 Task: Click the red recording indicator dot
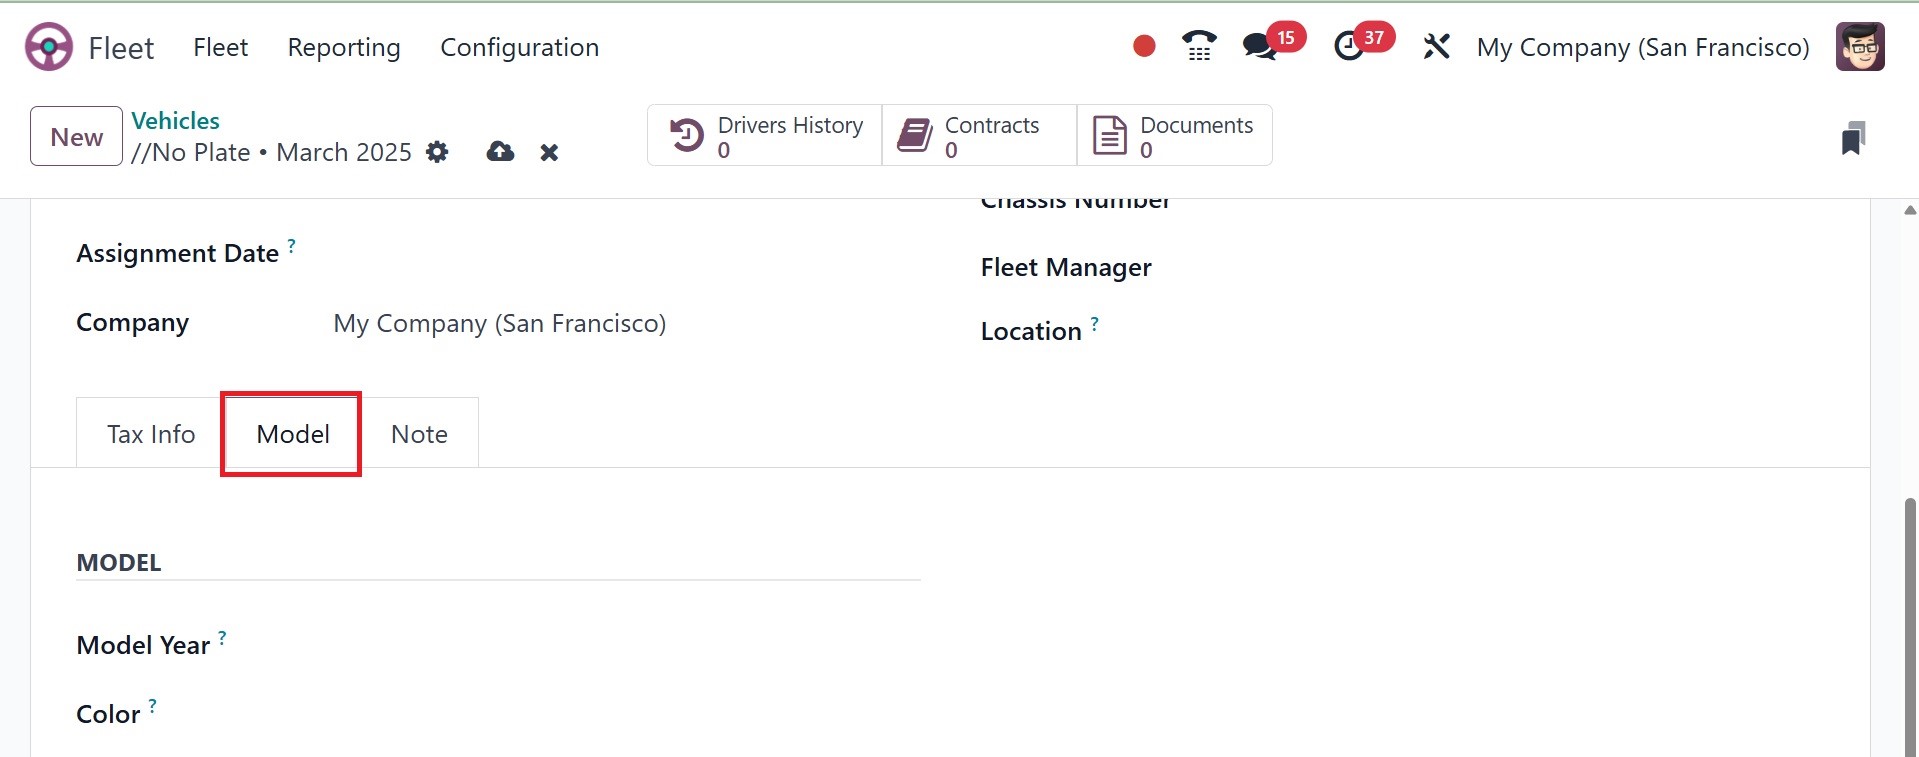coord(1144,46)
